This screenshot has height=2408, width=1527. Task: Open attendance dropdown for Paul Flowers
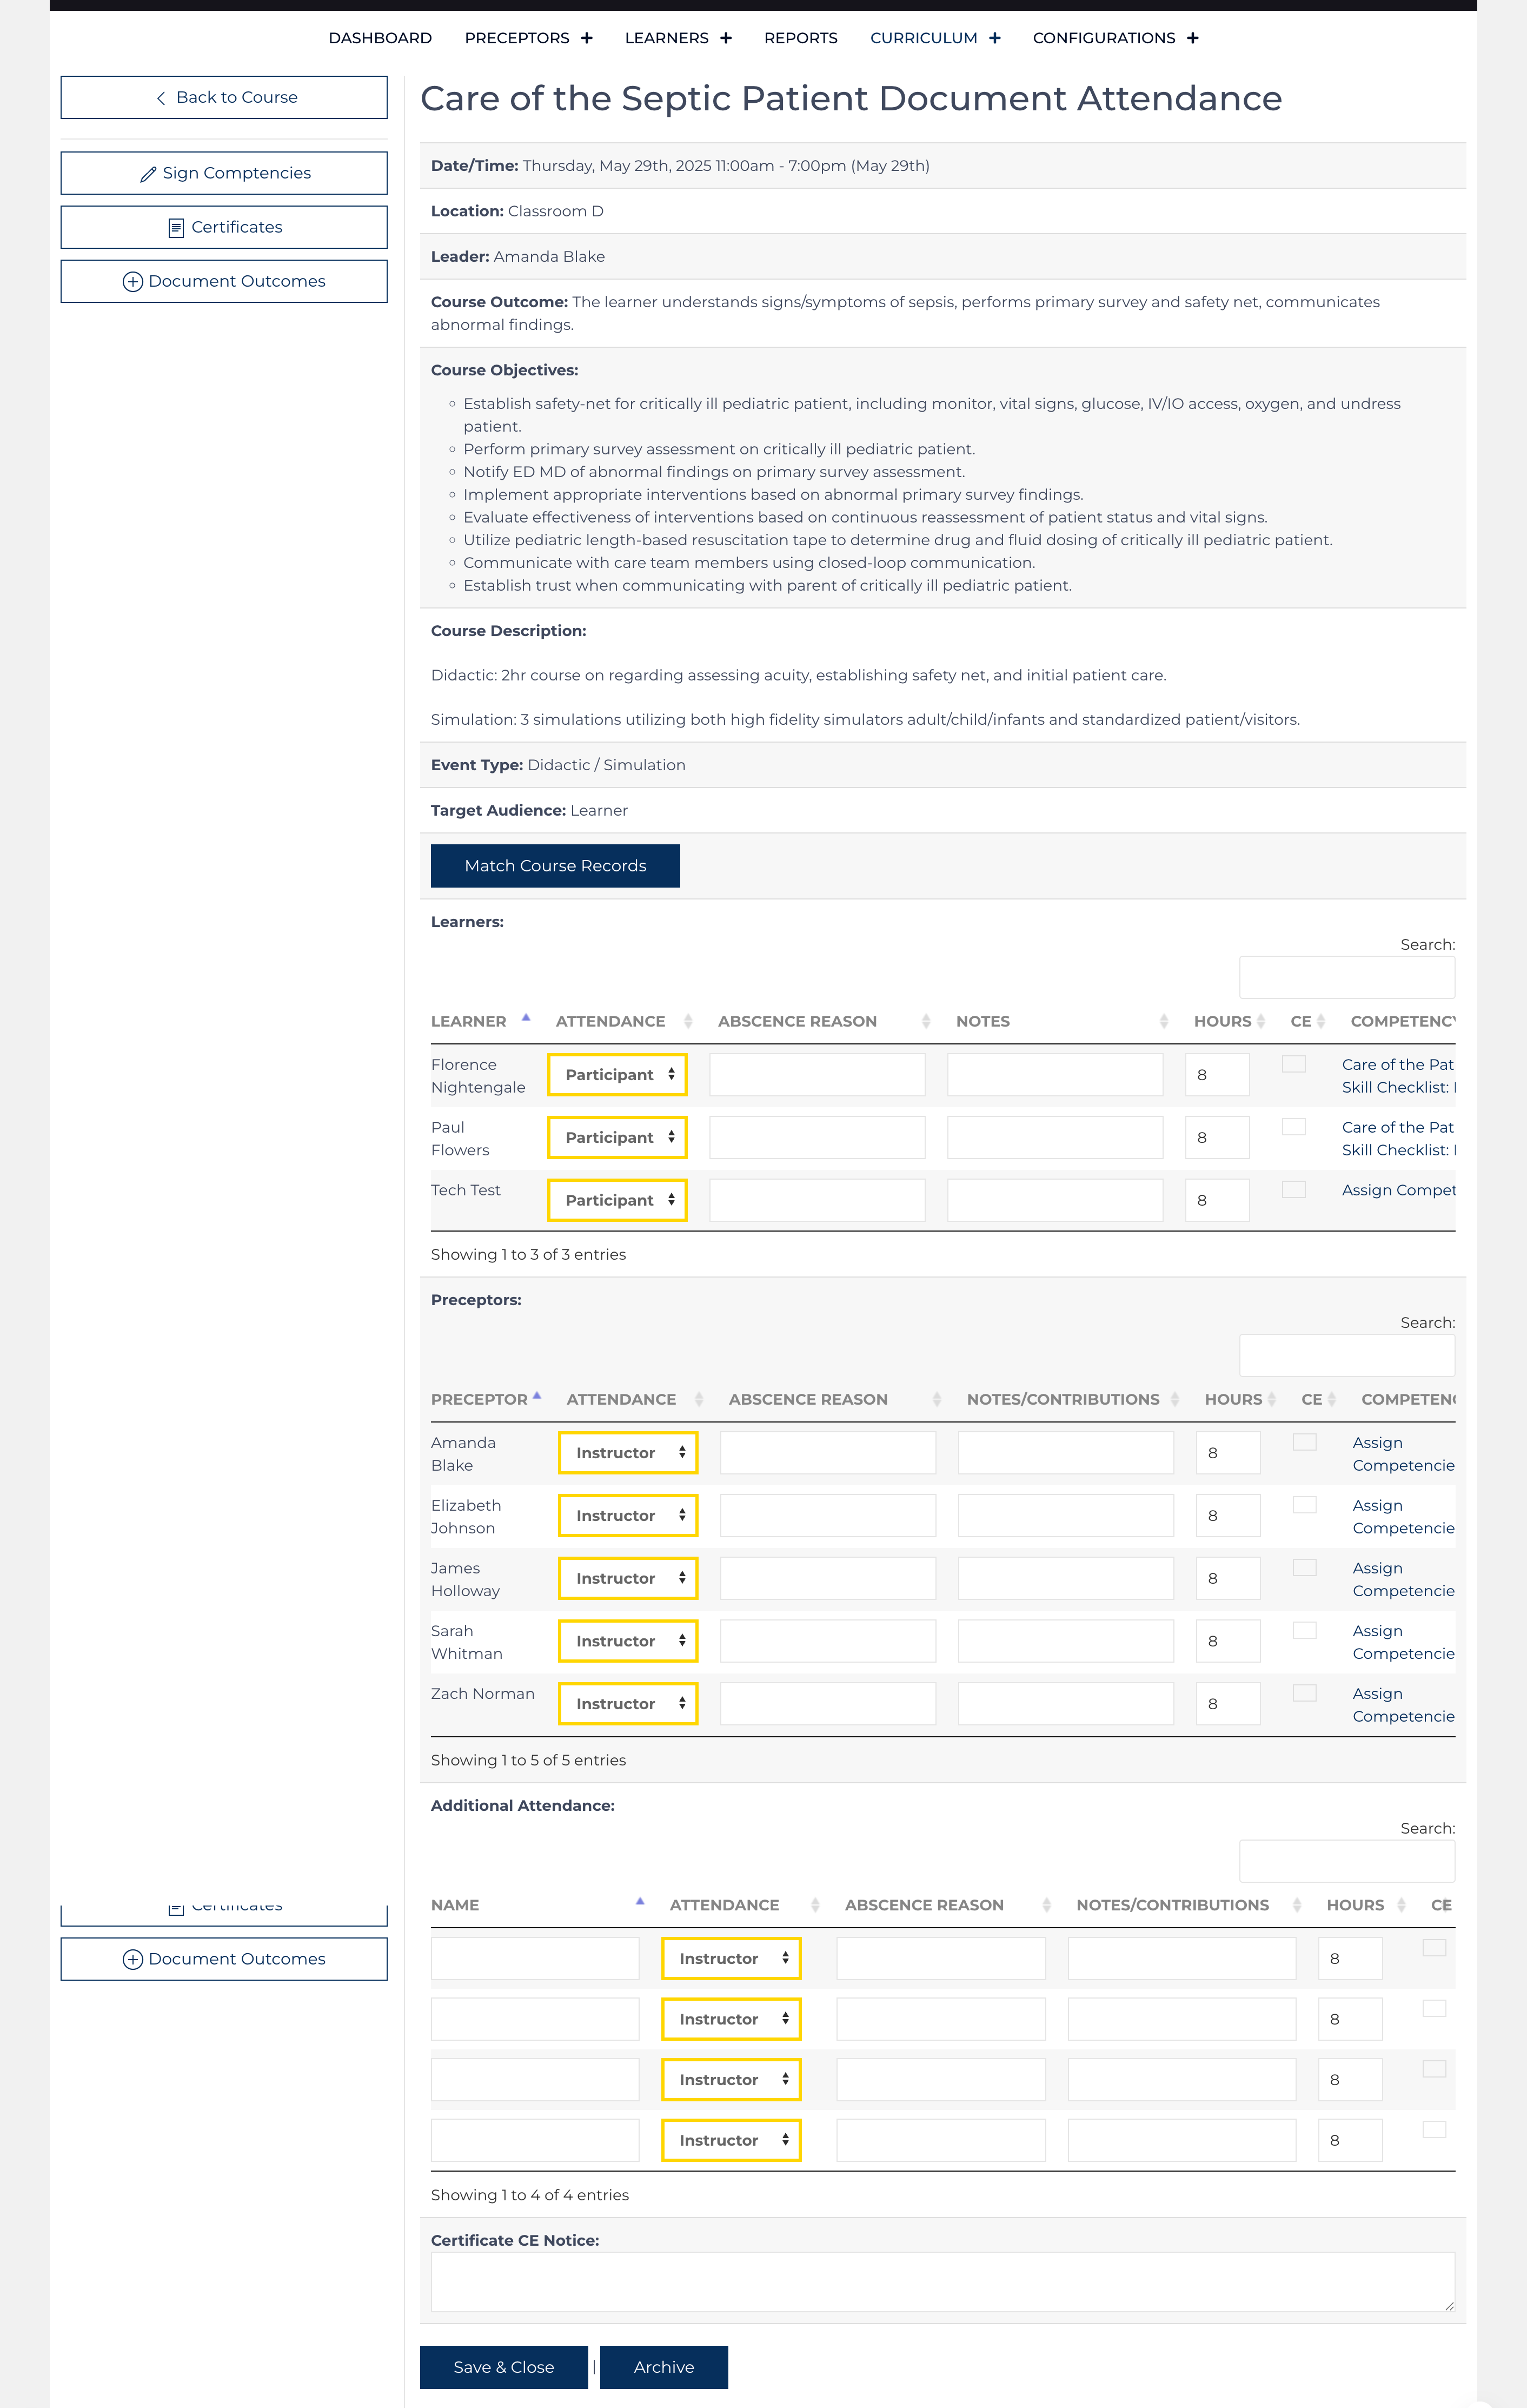tap(618, 1138)
